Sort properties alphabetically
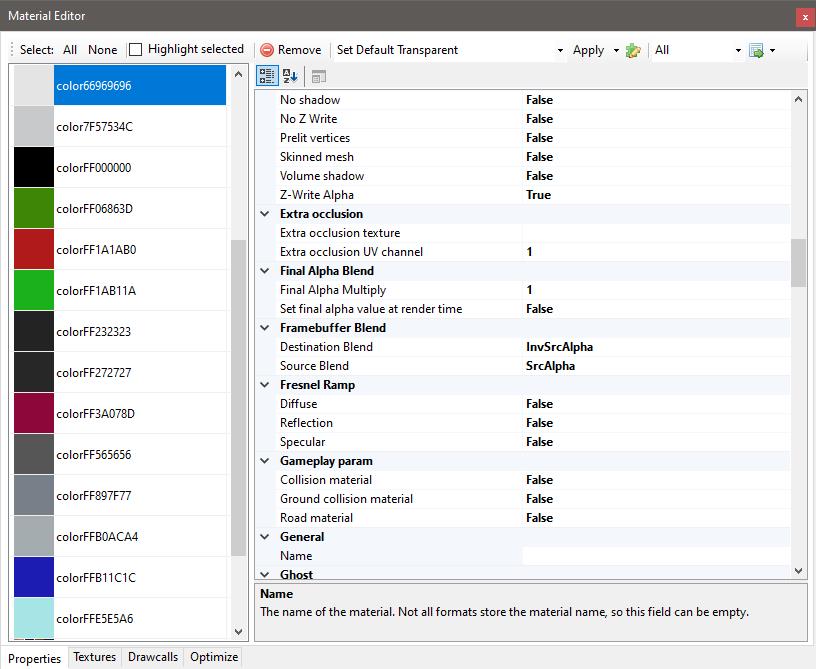 pyautogui.click(x=290, y=76)
